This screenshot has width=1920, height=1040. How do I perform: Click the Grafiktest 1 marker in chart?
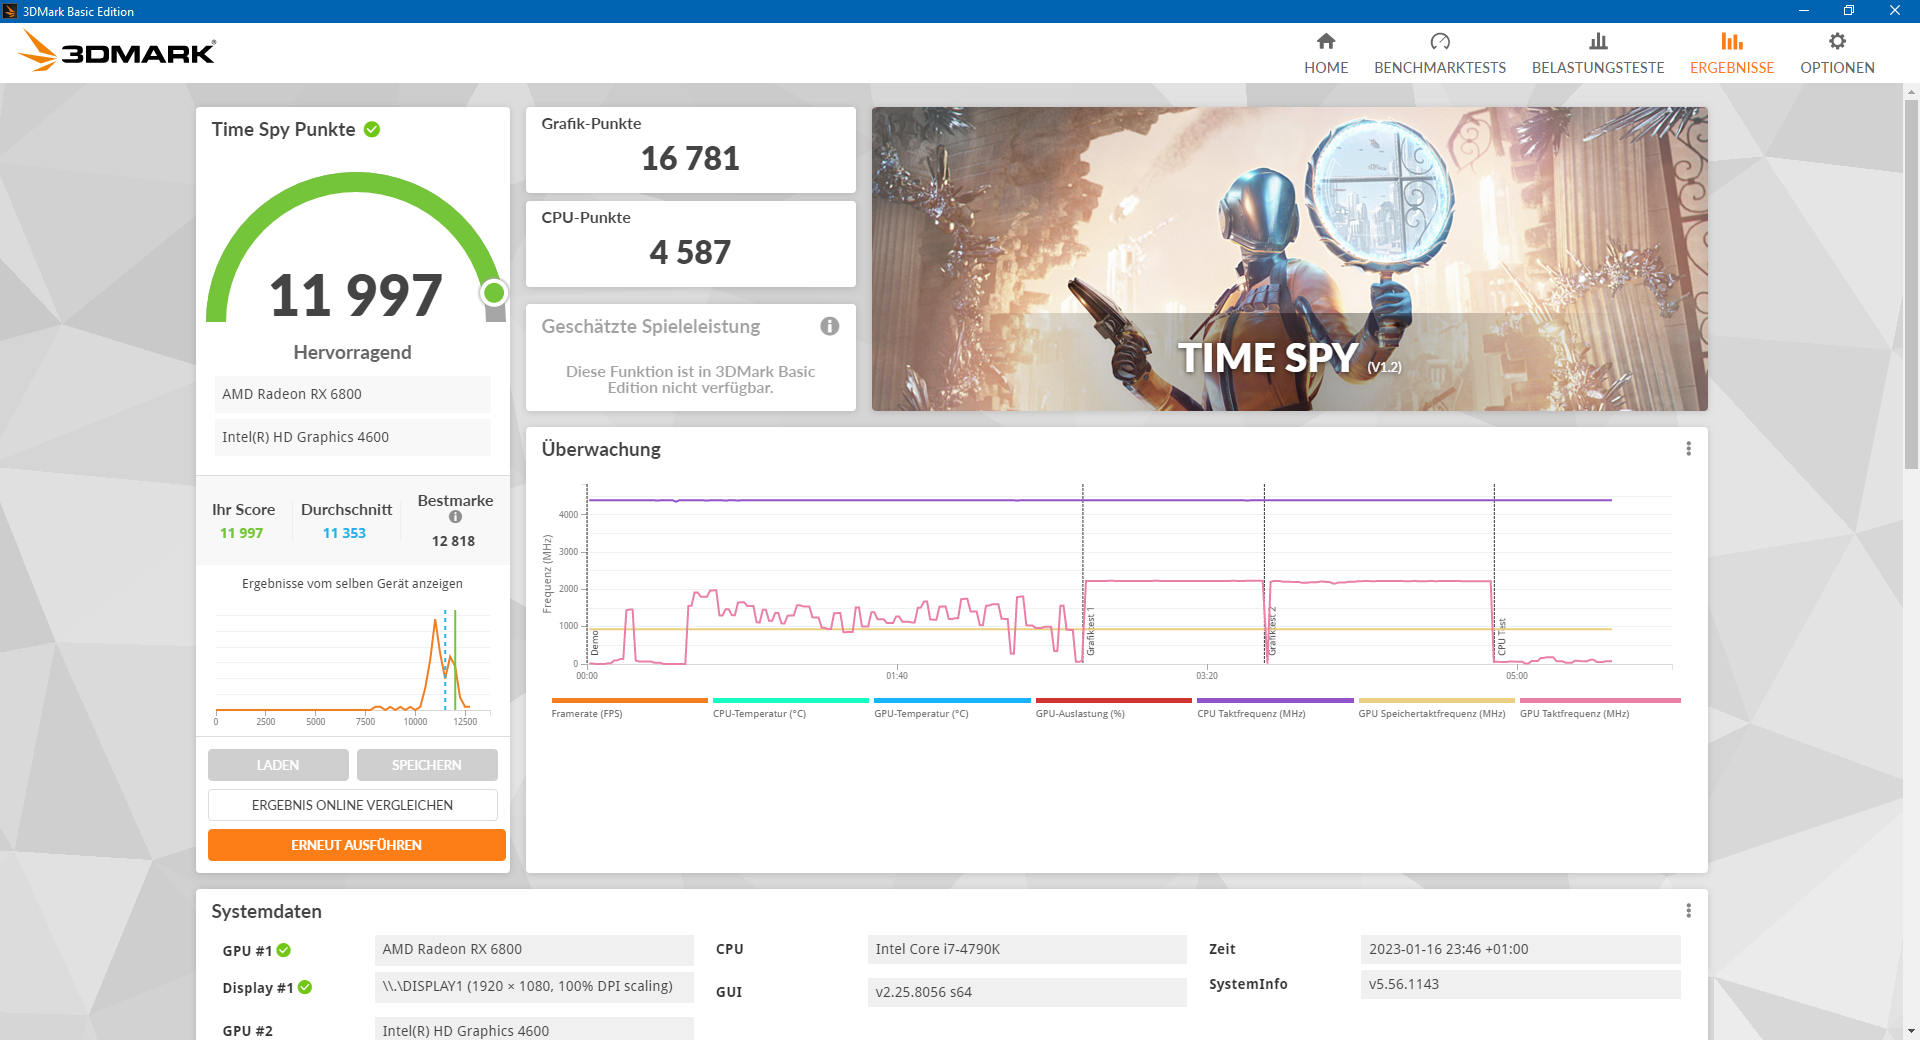point(1091,631)
